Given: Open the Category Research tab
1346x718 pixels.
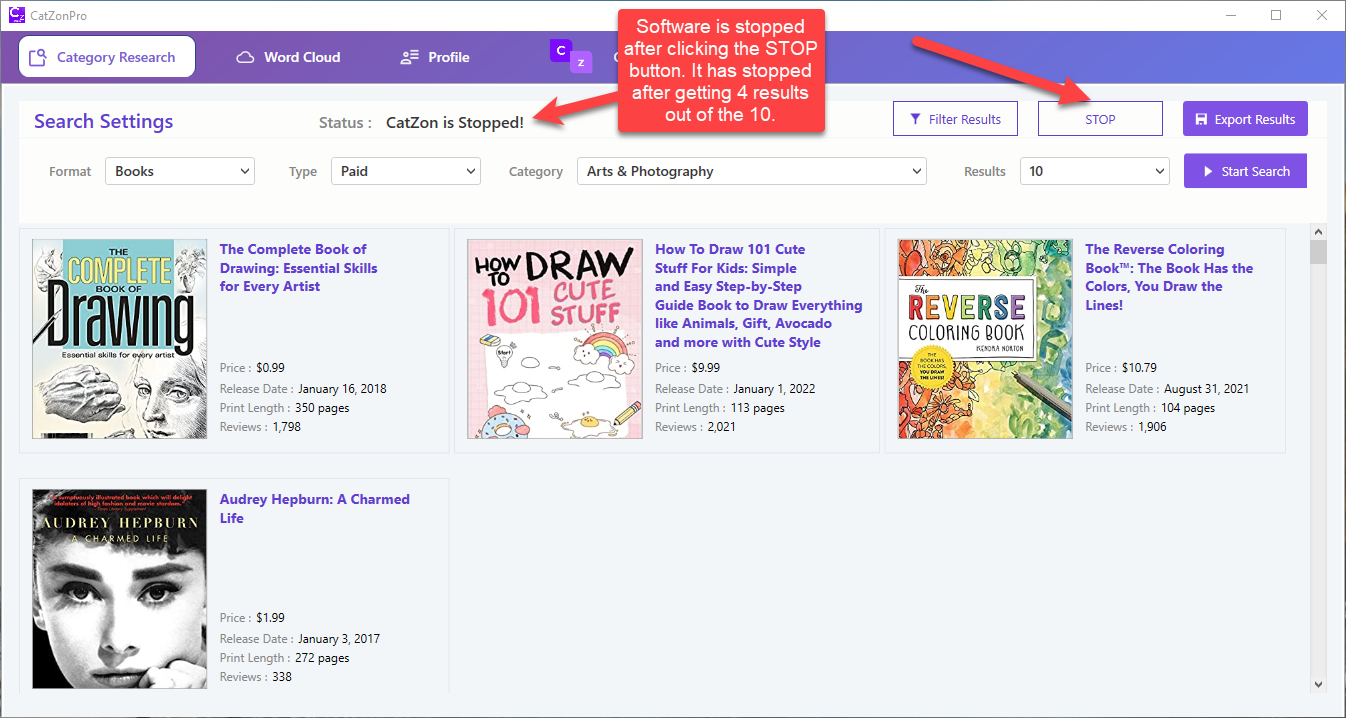Looking at the screenshot, I should pos(106,57).
